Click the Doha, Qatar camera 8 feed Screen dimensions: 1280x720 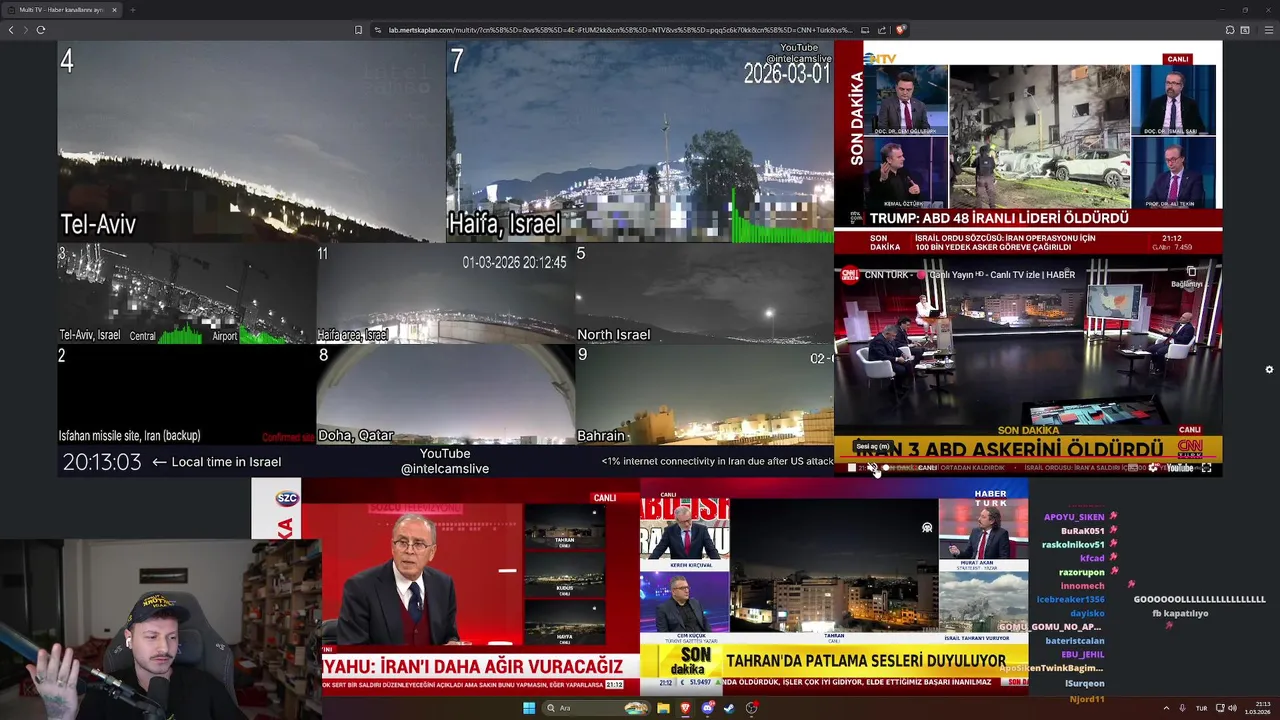pyautogui.click(x=445, y=394)
